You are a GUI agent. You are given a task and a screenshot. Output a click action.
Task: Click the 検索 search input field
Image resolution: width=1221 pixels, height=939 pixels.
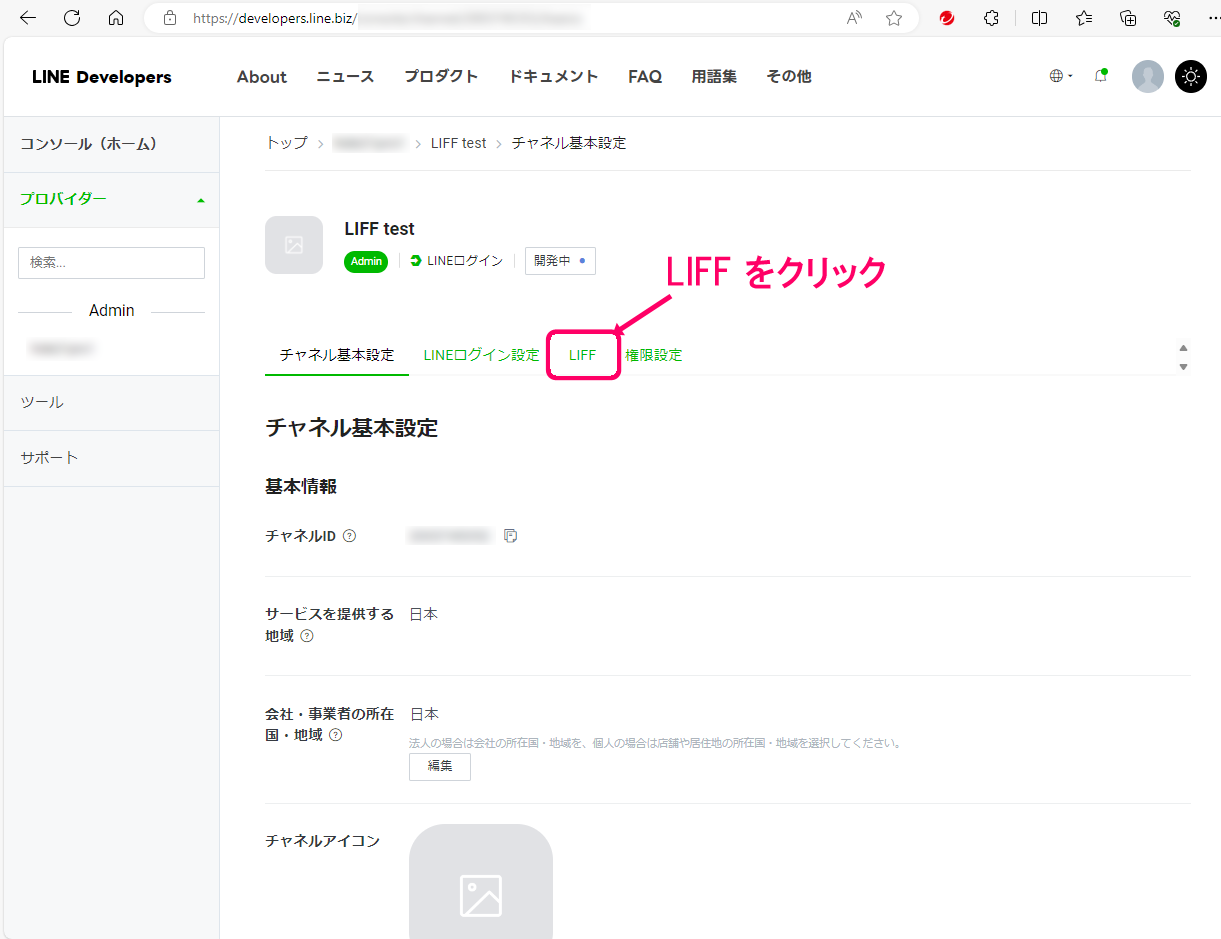point(111,262)
